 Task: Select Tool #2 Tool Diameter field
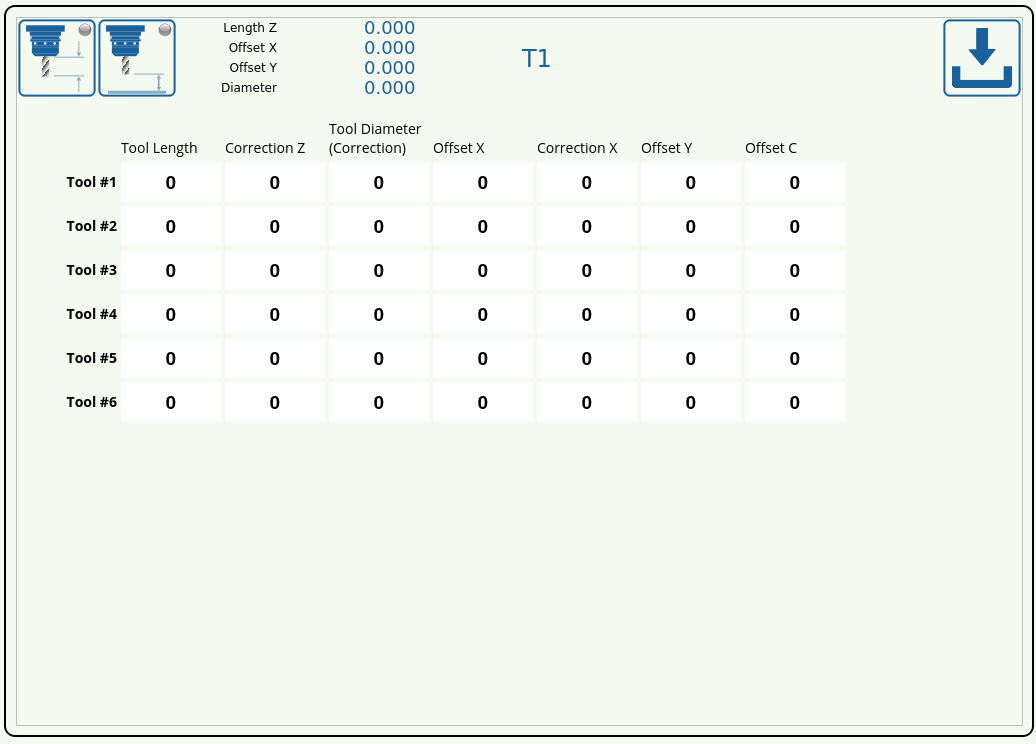point(379,226)
